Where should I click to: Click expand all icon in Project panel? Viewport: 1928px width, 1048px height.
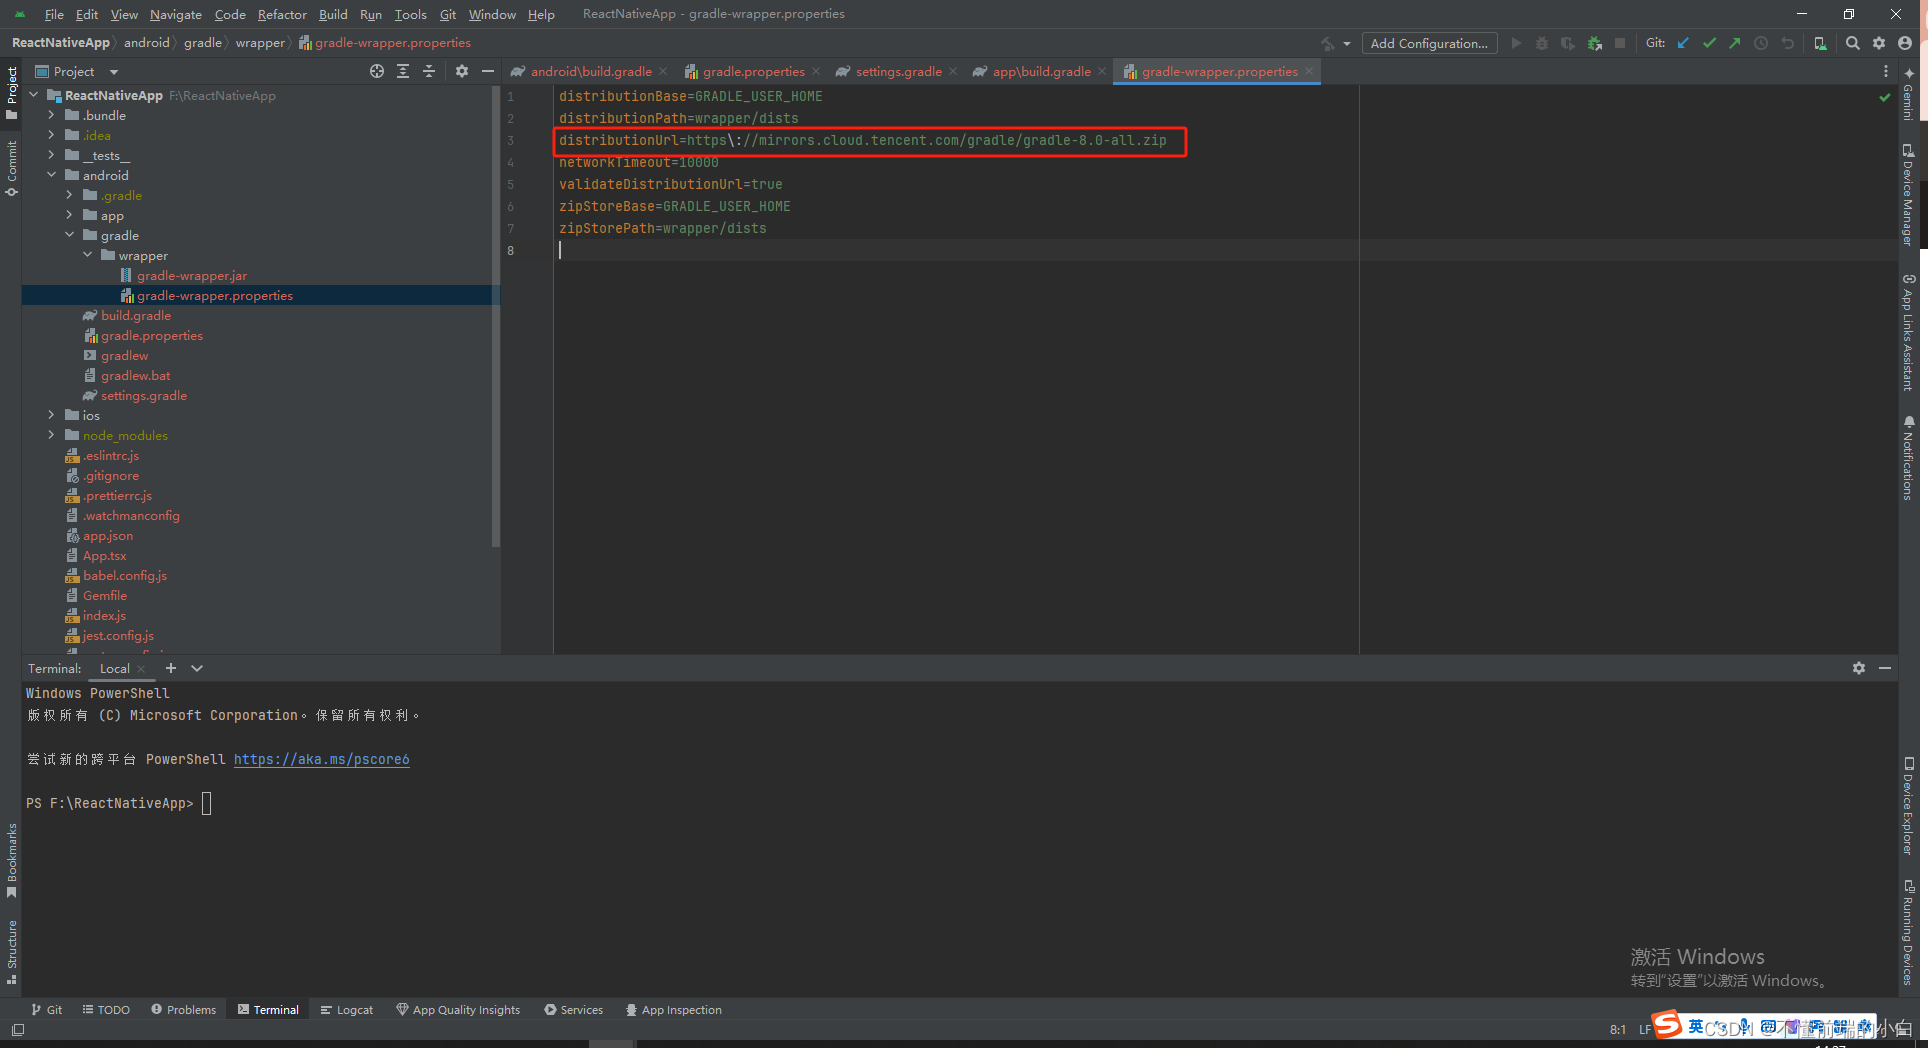point(403,71)
